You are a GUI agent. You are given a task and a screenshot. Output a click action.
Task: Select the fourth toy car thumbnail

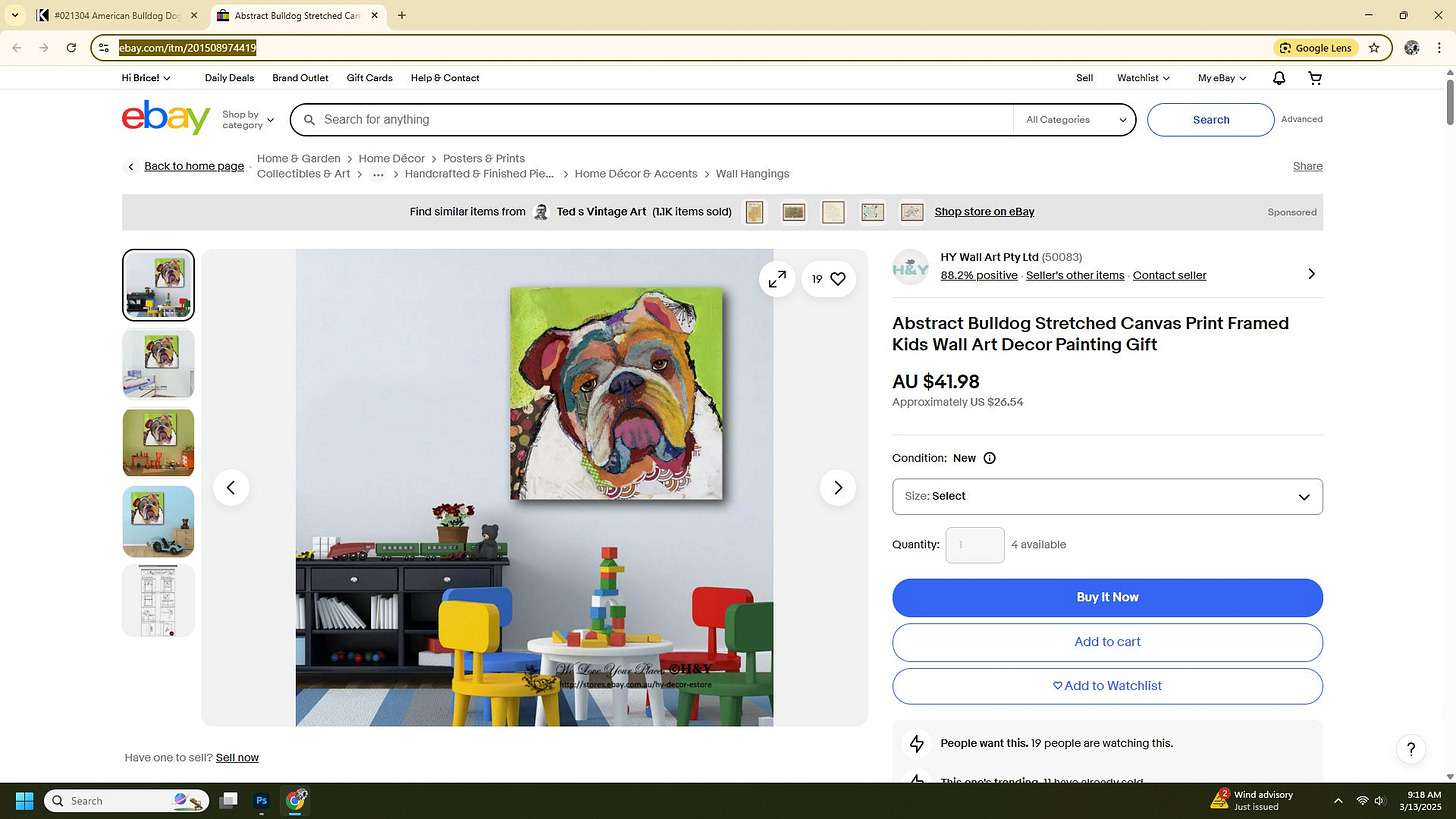tap(158, 522)
